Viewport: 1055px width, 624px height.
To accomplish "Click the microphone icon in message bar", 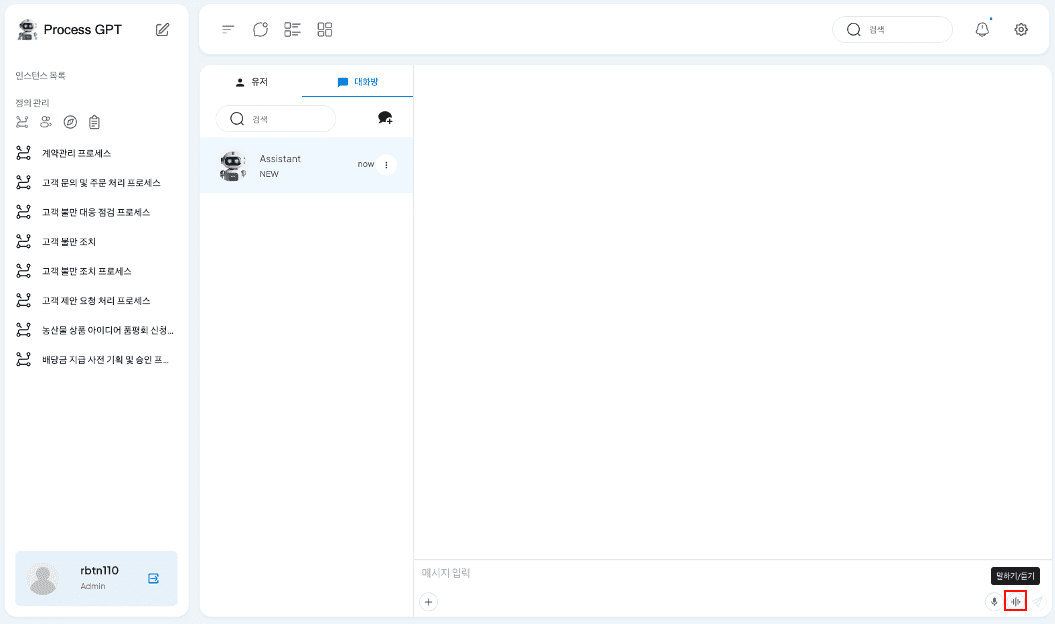I will tap(994, 601).
